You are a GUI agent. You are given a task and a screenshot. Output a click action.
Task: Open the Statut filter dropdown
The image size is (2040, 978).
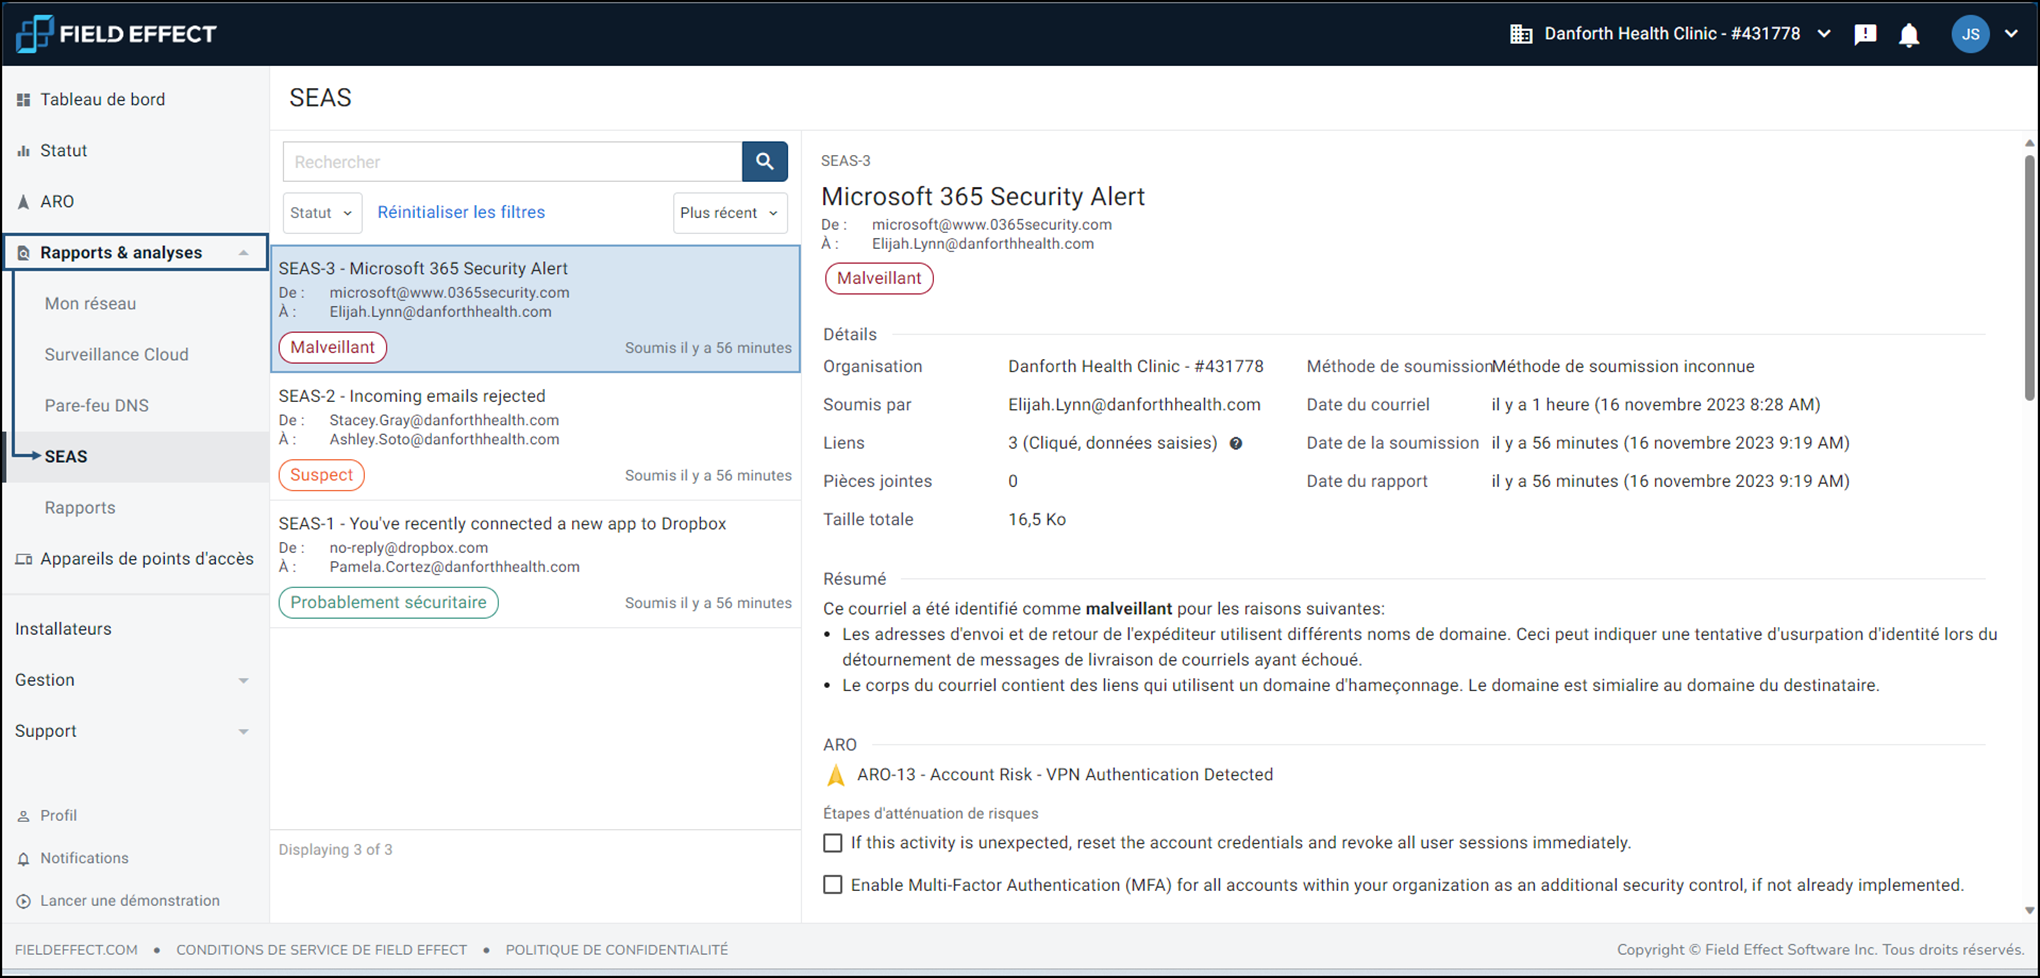pos(322,213)
